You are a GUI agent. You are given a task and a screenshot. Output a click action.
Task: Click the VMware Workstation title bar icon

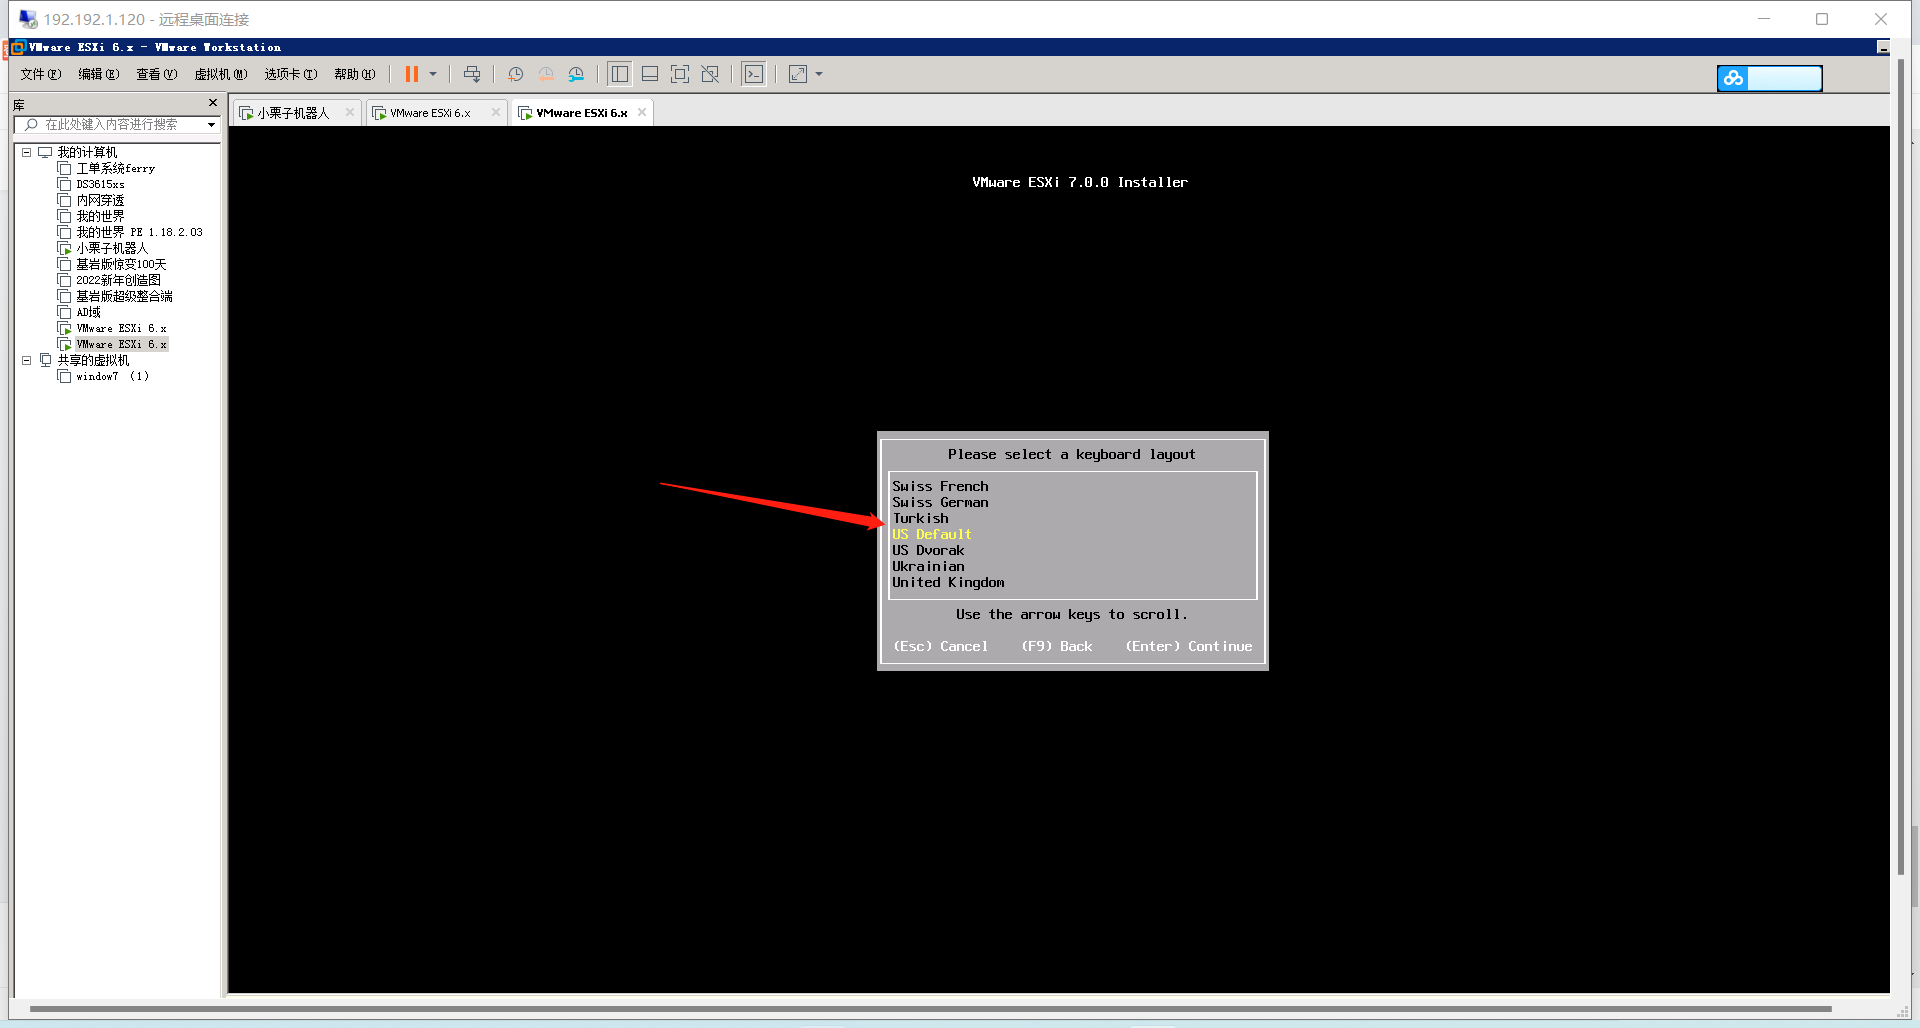17,47
